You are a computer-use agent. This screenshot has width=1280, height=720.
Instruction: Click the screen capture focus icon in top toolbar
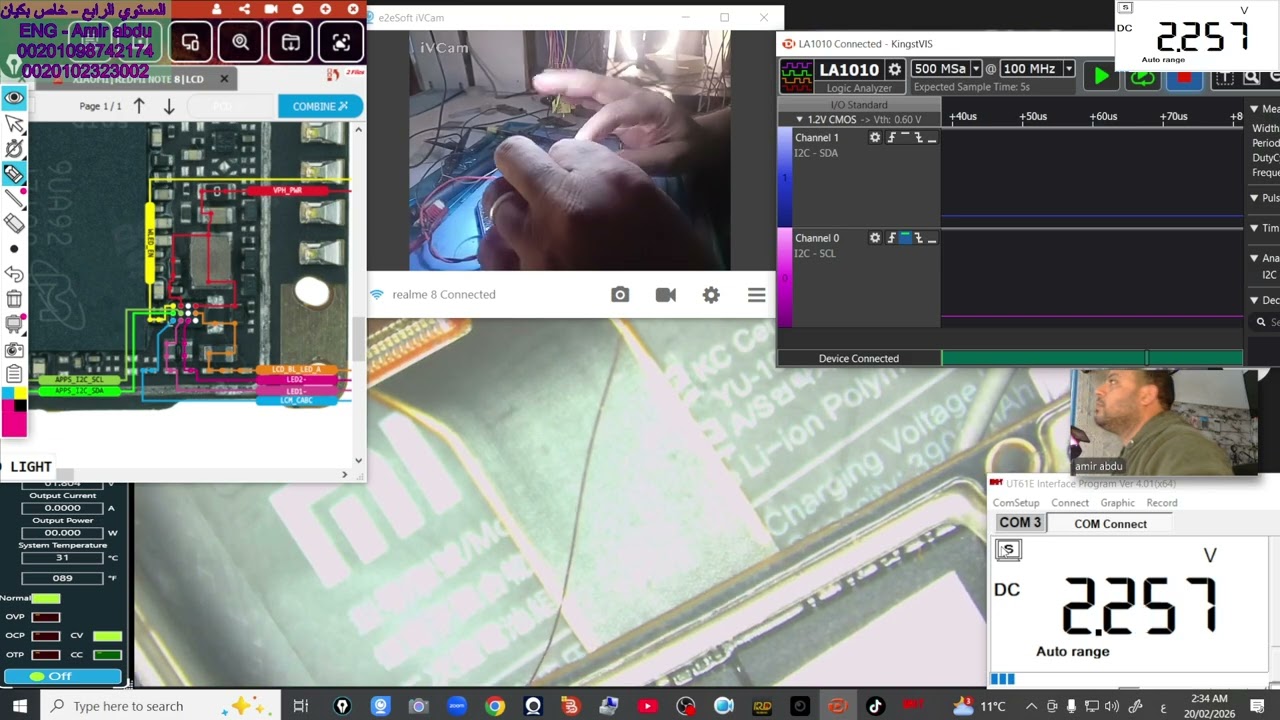pyautogui.click(x=341, y=42)
